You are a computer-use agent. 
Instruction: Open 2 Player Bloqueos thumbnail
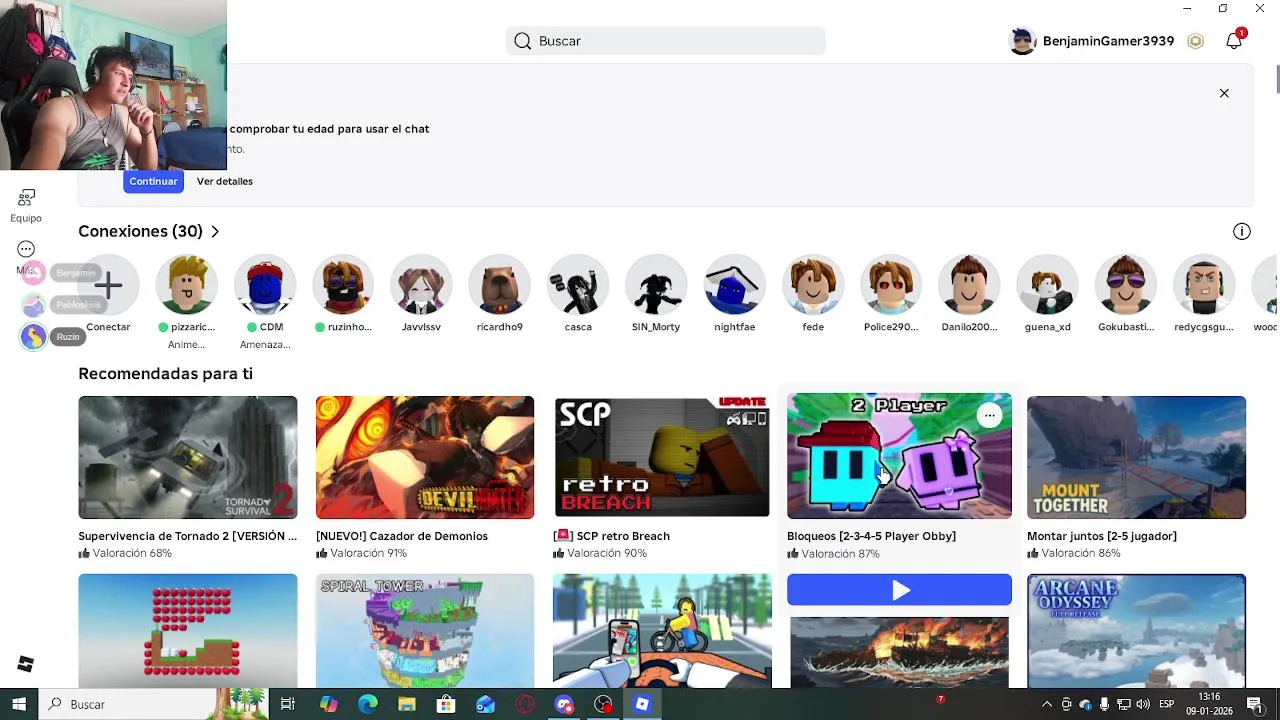pyautogui.click(x=899, y=456)
